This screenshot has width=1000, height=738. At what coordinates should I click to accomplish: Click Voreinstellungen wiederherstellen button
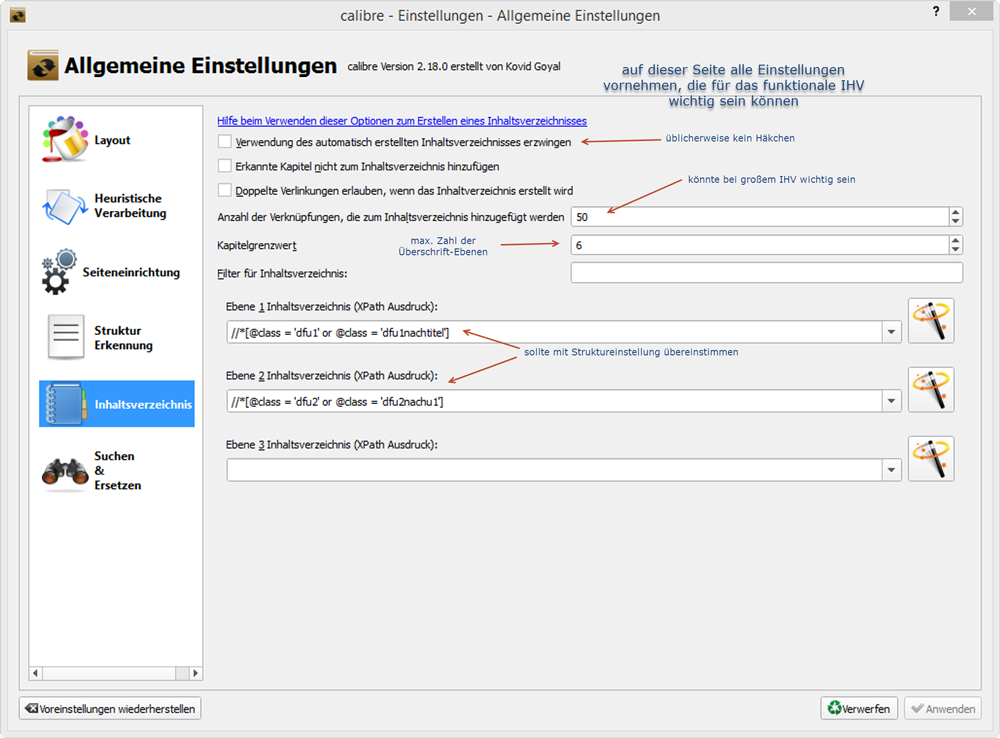[110, 708]
